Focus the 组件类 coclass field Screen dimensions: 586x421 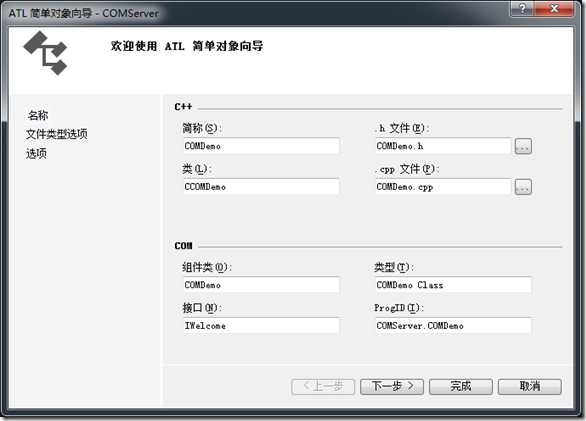coord(261,285)
